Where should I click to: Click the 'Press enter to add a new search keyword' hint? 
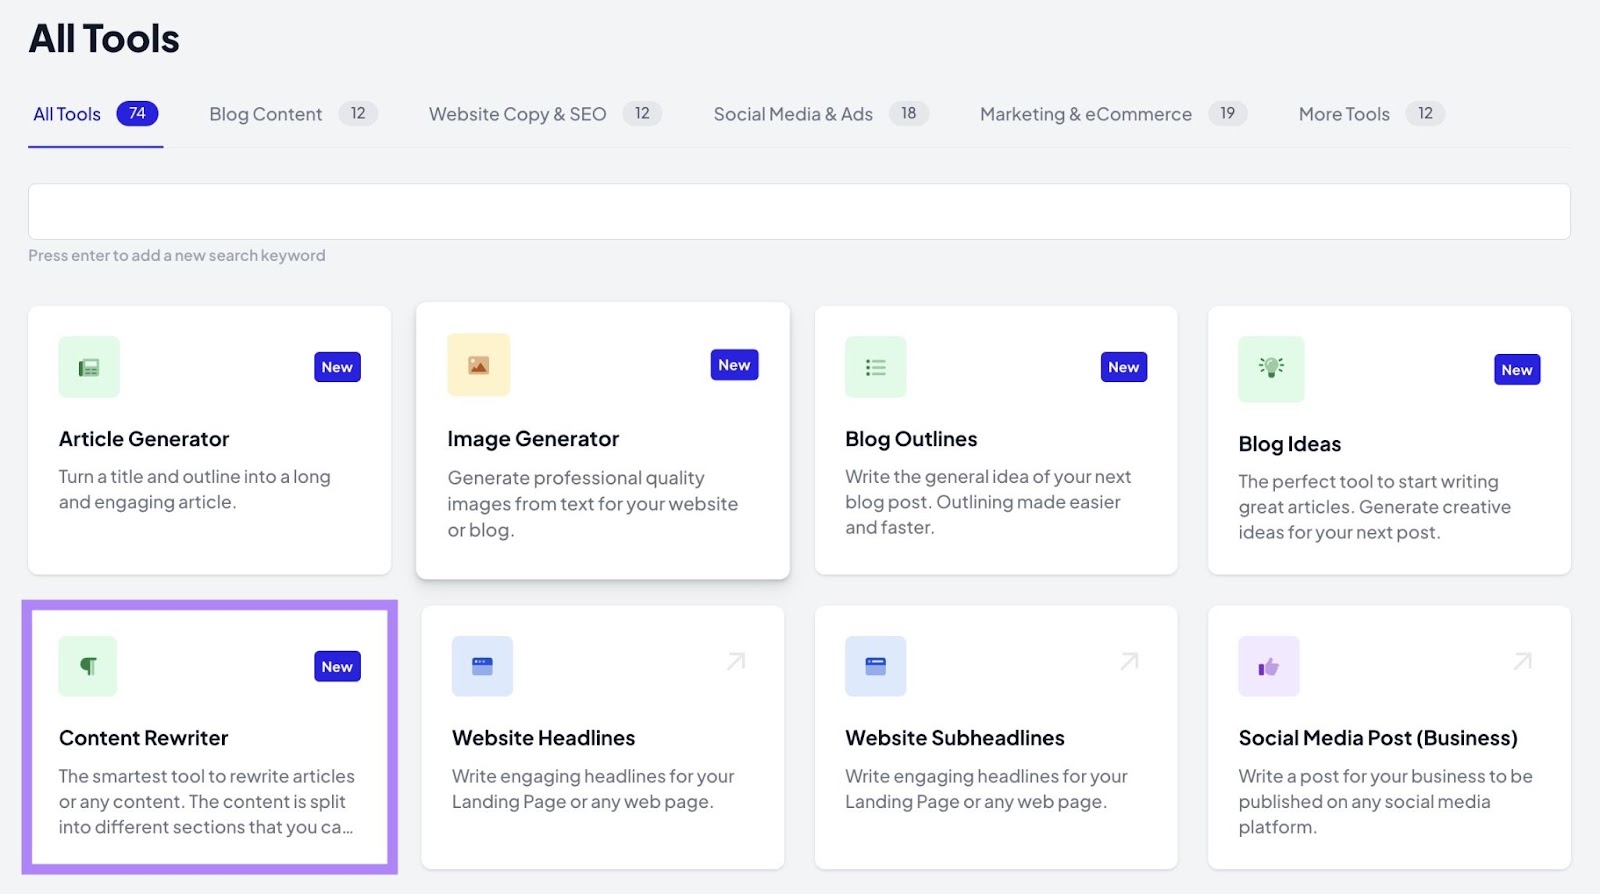click(x=177, y=255)
